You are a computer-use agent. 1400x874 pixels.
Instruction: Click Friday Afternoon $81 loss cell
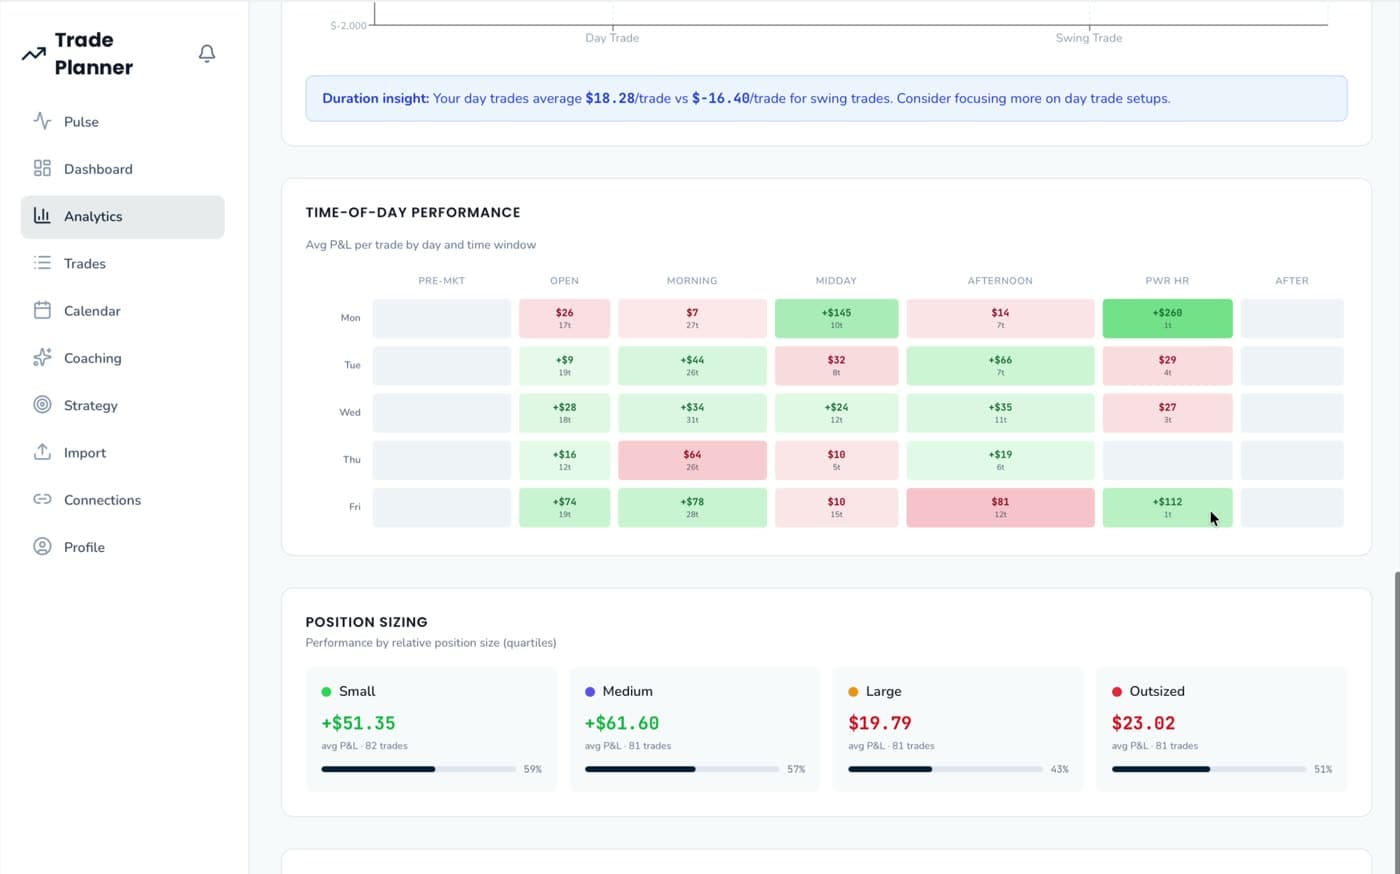point(1000,507)
